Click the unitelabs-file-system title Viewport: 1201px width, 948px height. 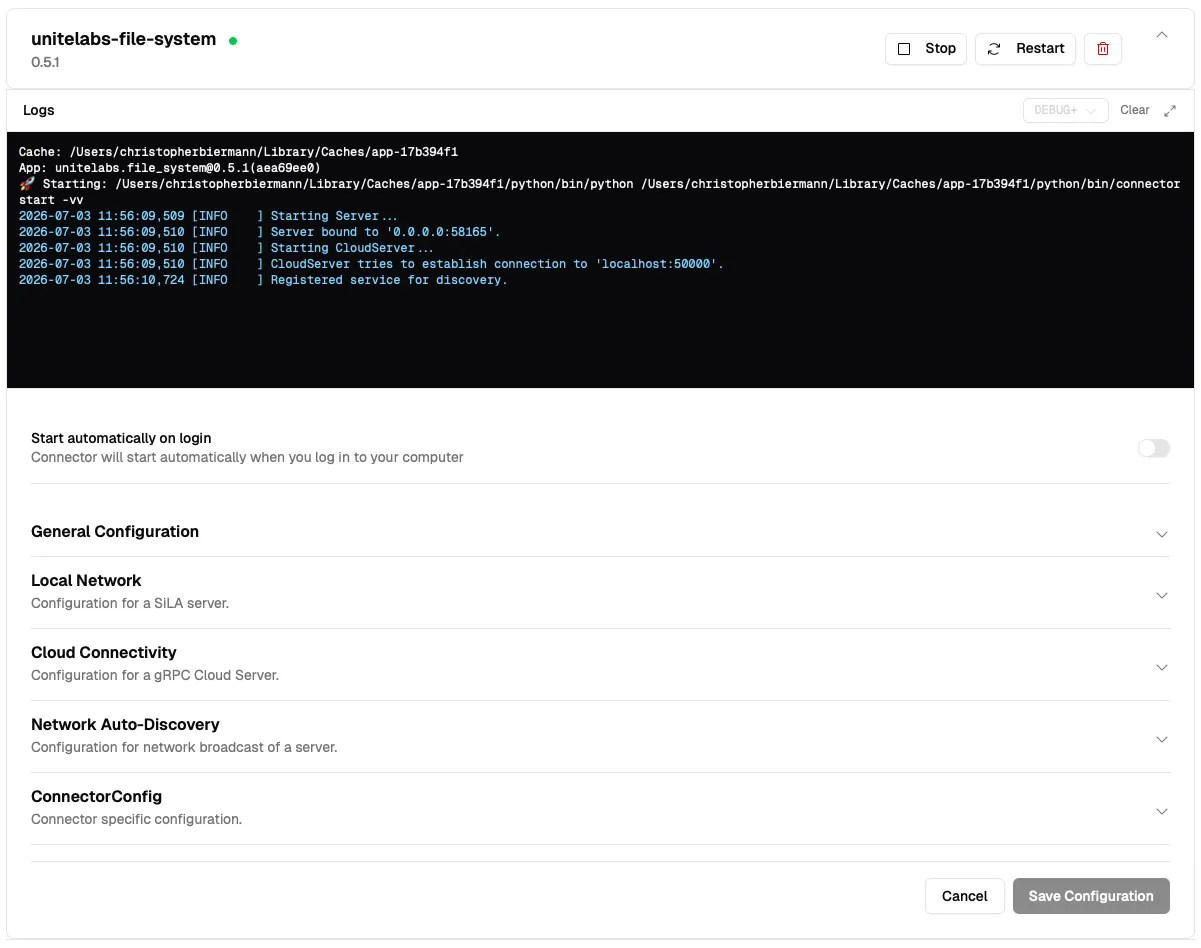point(124,39)
